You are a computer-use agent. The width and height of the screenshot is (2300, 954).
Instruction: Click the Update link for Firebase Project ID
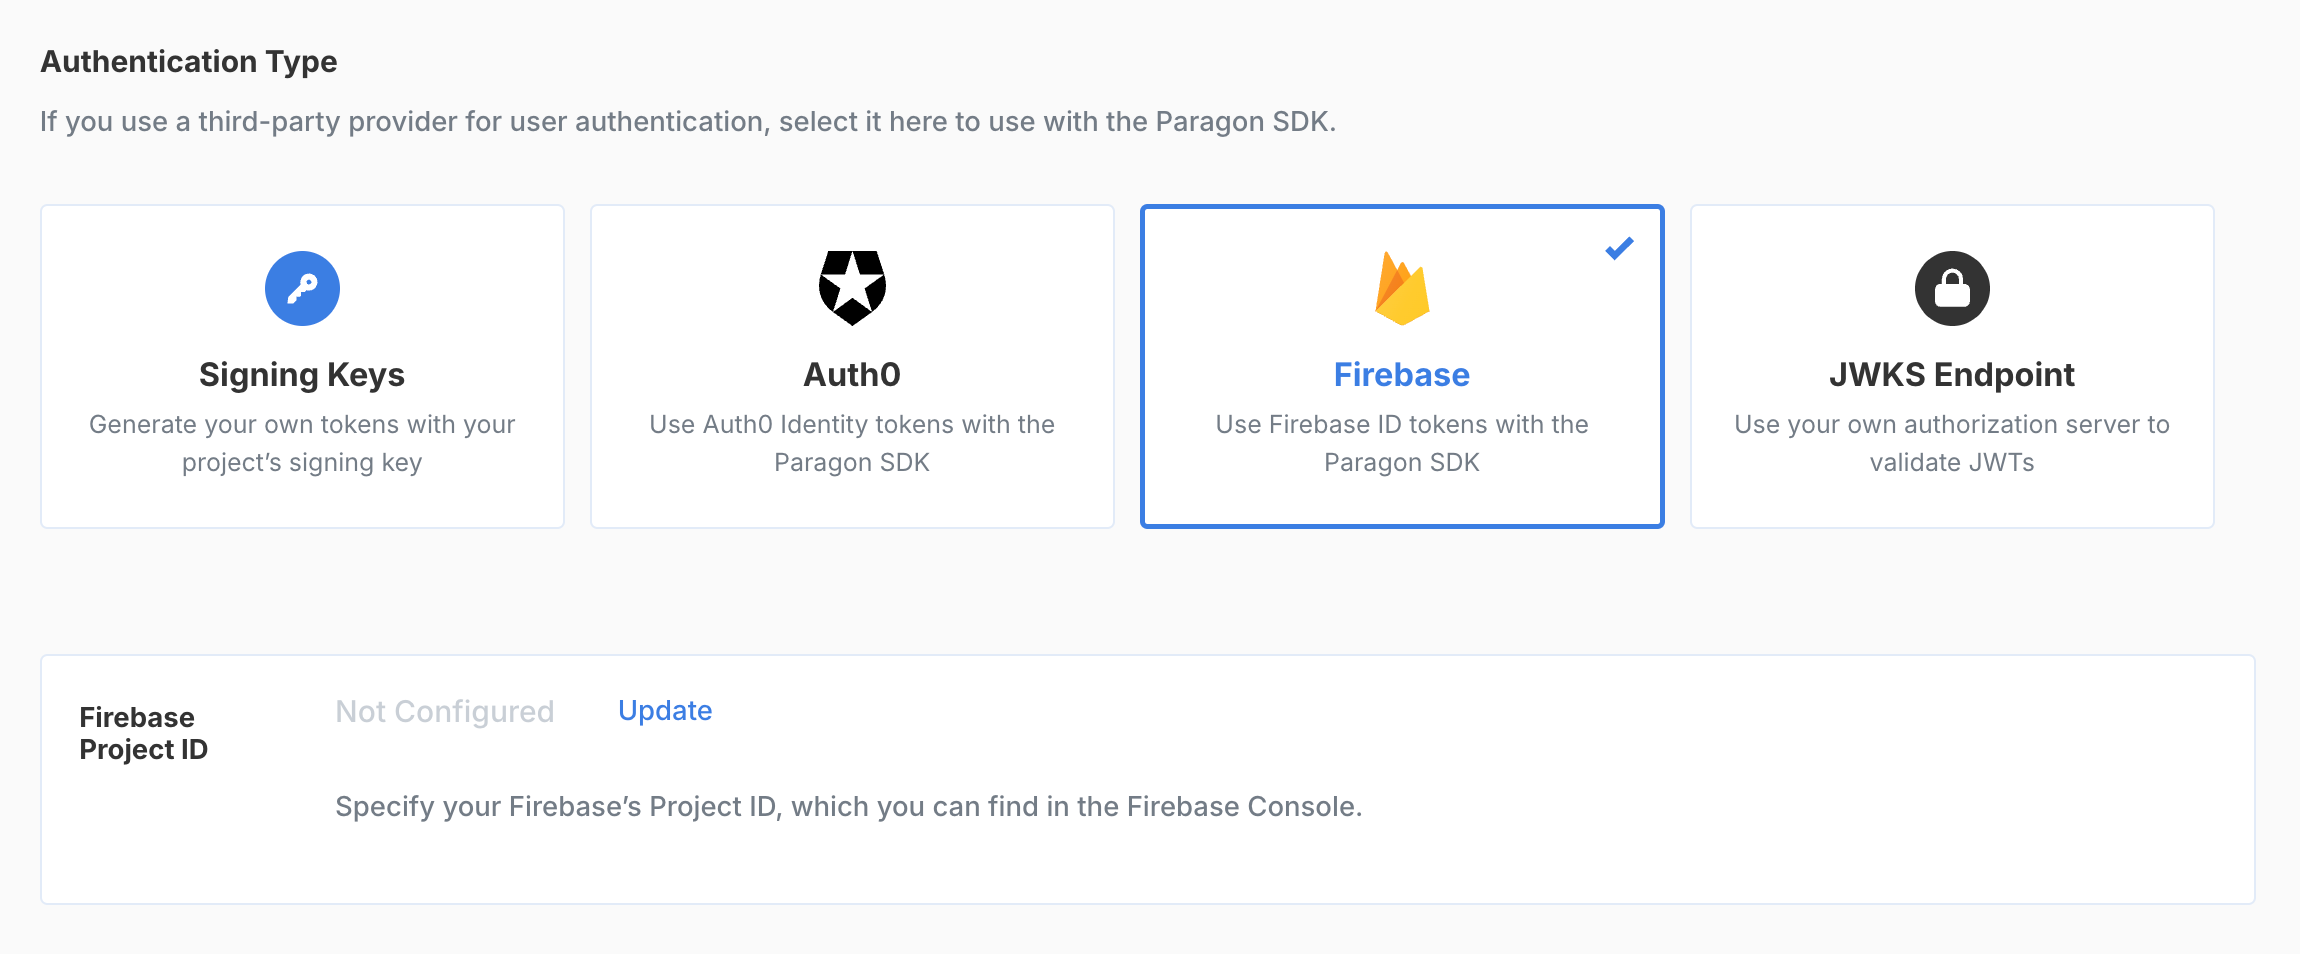point(665,711)
